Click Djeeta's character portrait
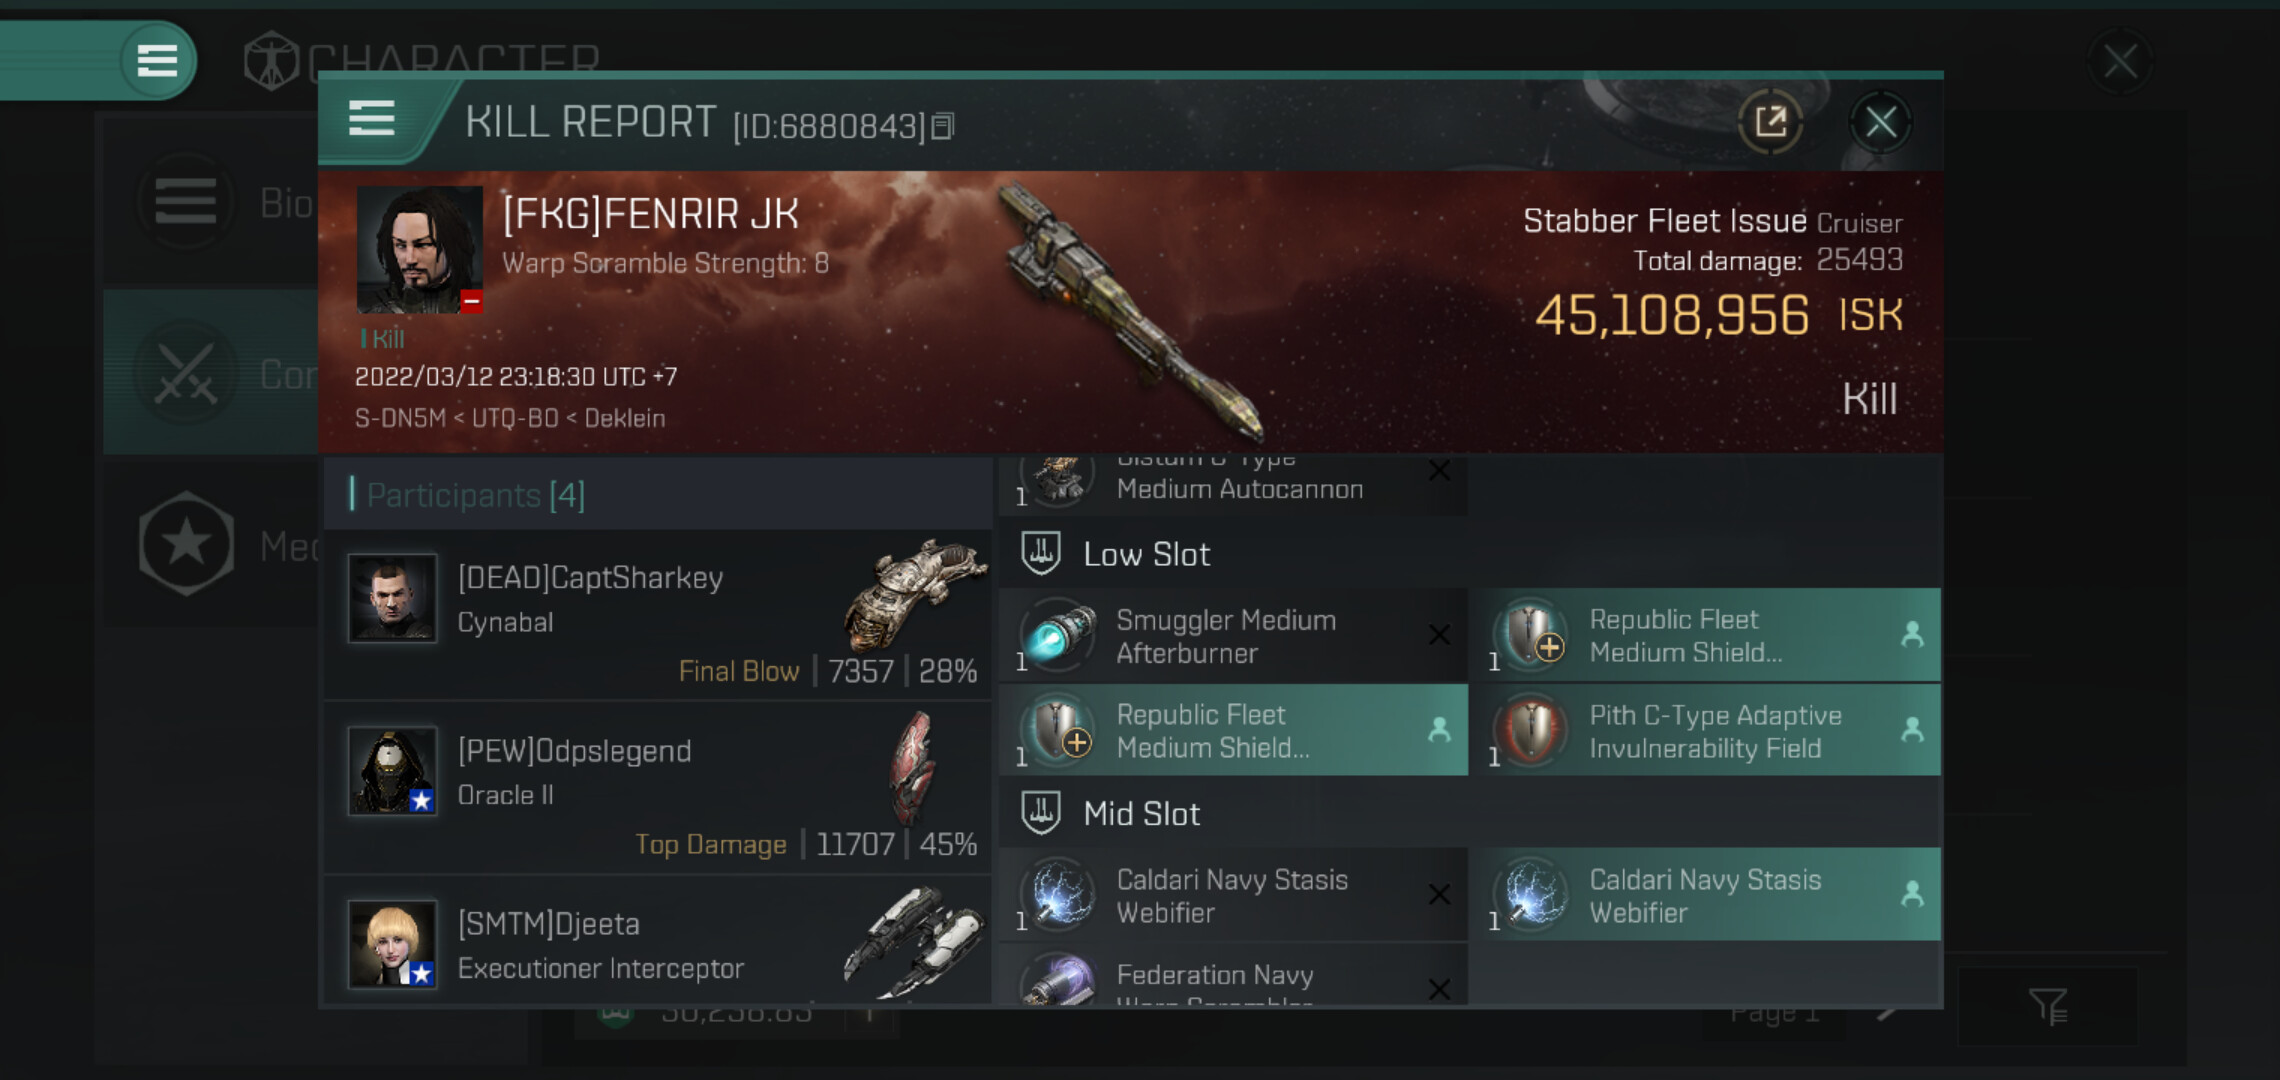Screen dimensions: 2280x1080 pyautogui.click(x=393, y=943)
